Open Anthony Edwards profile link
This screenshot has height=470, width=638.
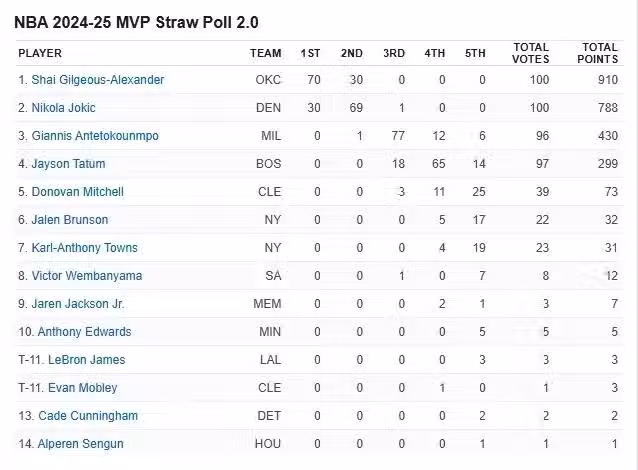[84, 332]
